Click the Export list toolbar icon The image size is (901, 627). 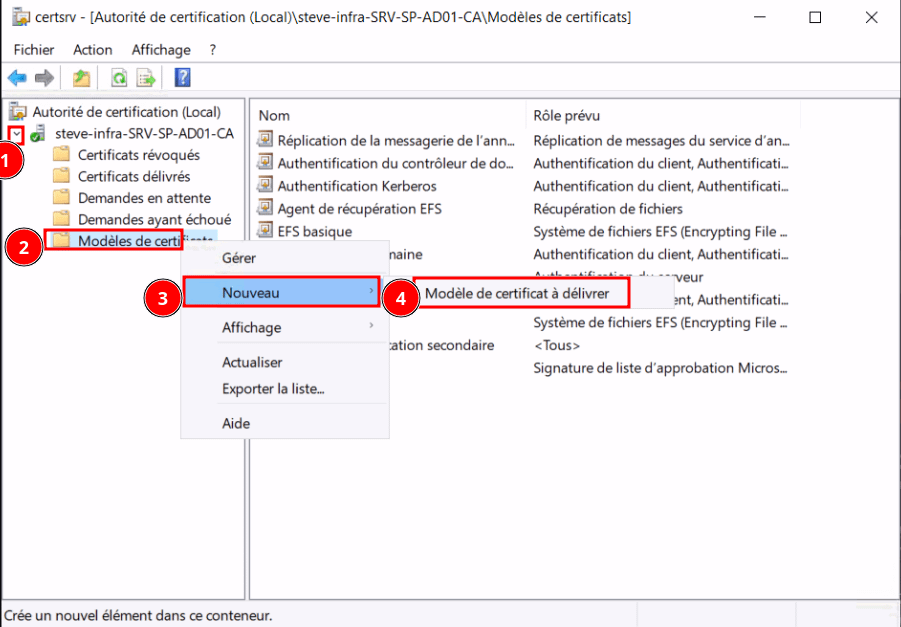(146, 78)
